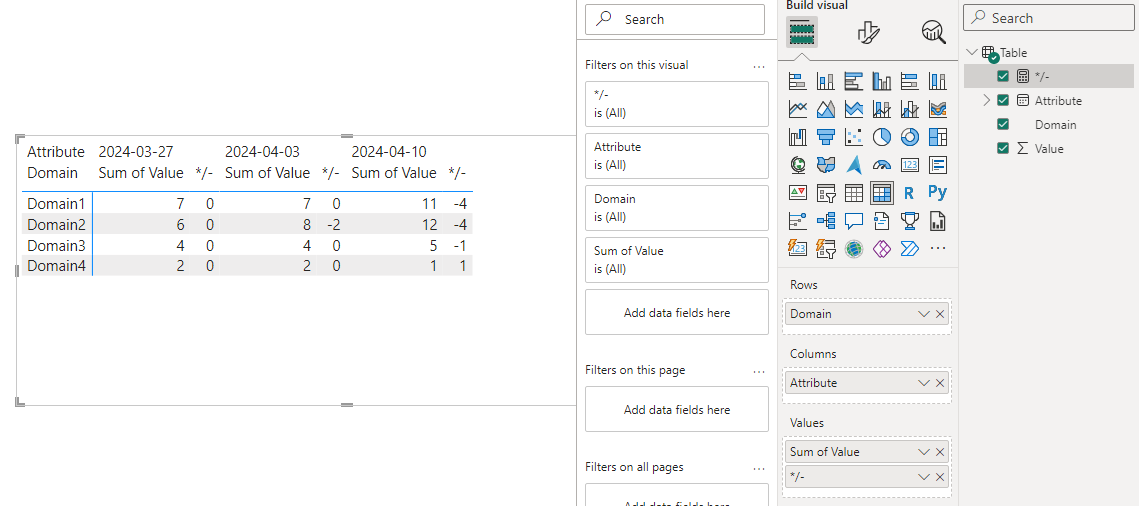1139x506 pixels.
Task: Add a filled map visual
Action: pos(825,165)
